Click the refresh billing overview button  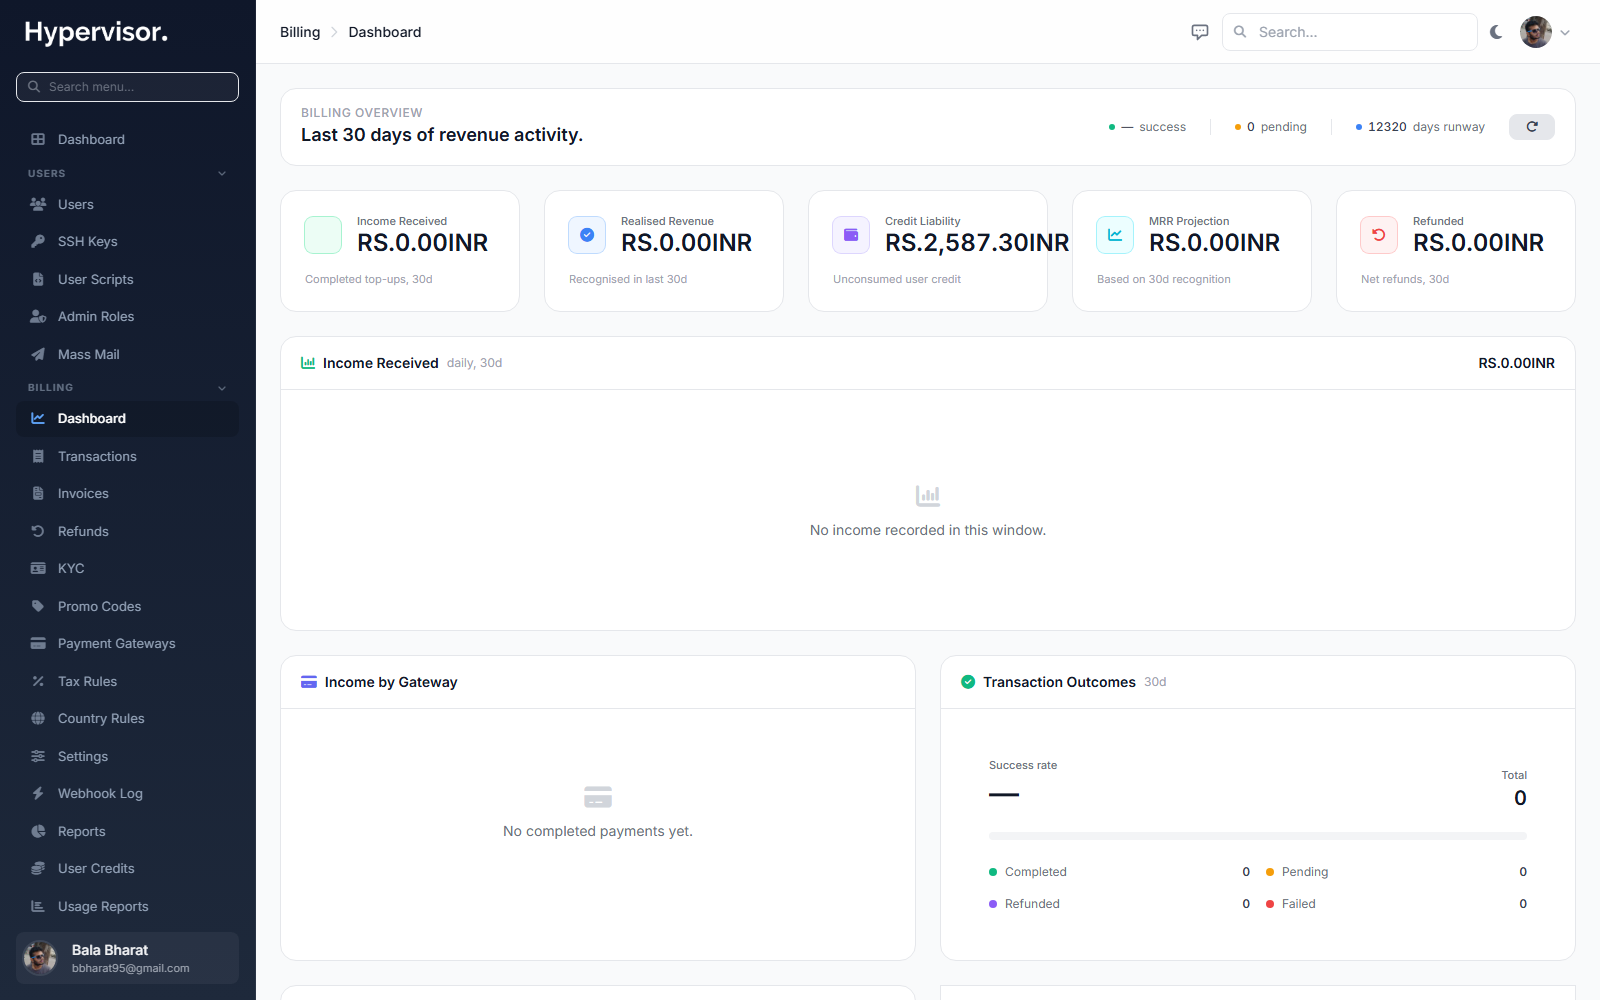[x=1531, y=127]
